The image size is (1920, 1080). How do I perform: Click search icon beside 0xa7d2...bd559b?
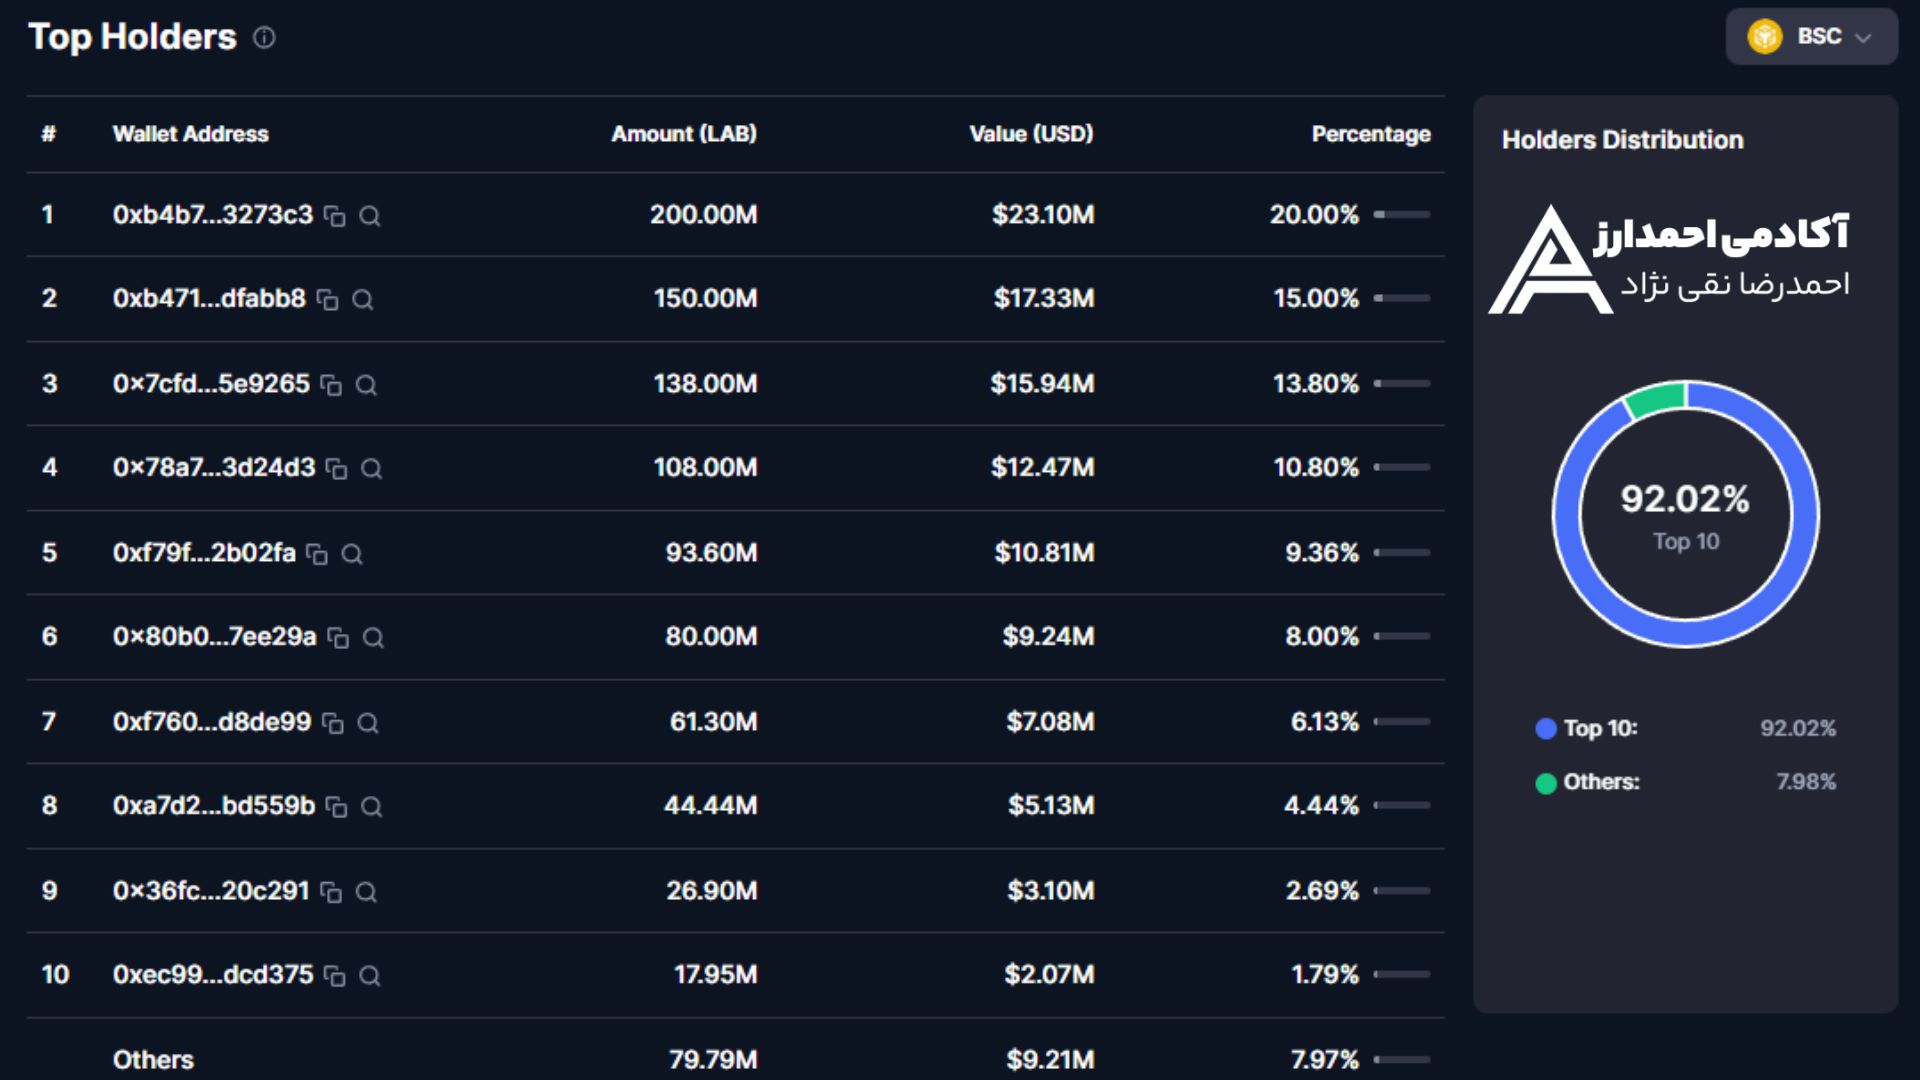pyautogui.click(x=371, y=807)
